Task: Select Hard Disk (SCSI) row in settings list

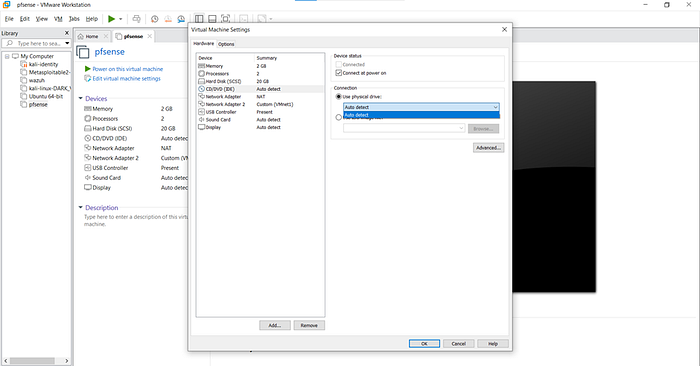Action: [x=260, y=81]
